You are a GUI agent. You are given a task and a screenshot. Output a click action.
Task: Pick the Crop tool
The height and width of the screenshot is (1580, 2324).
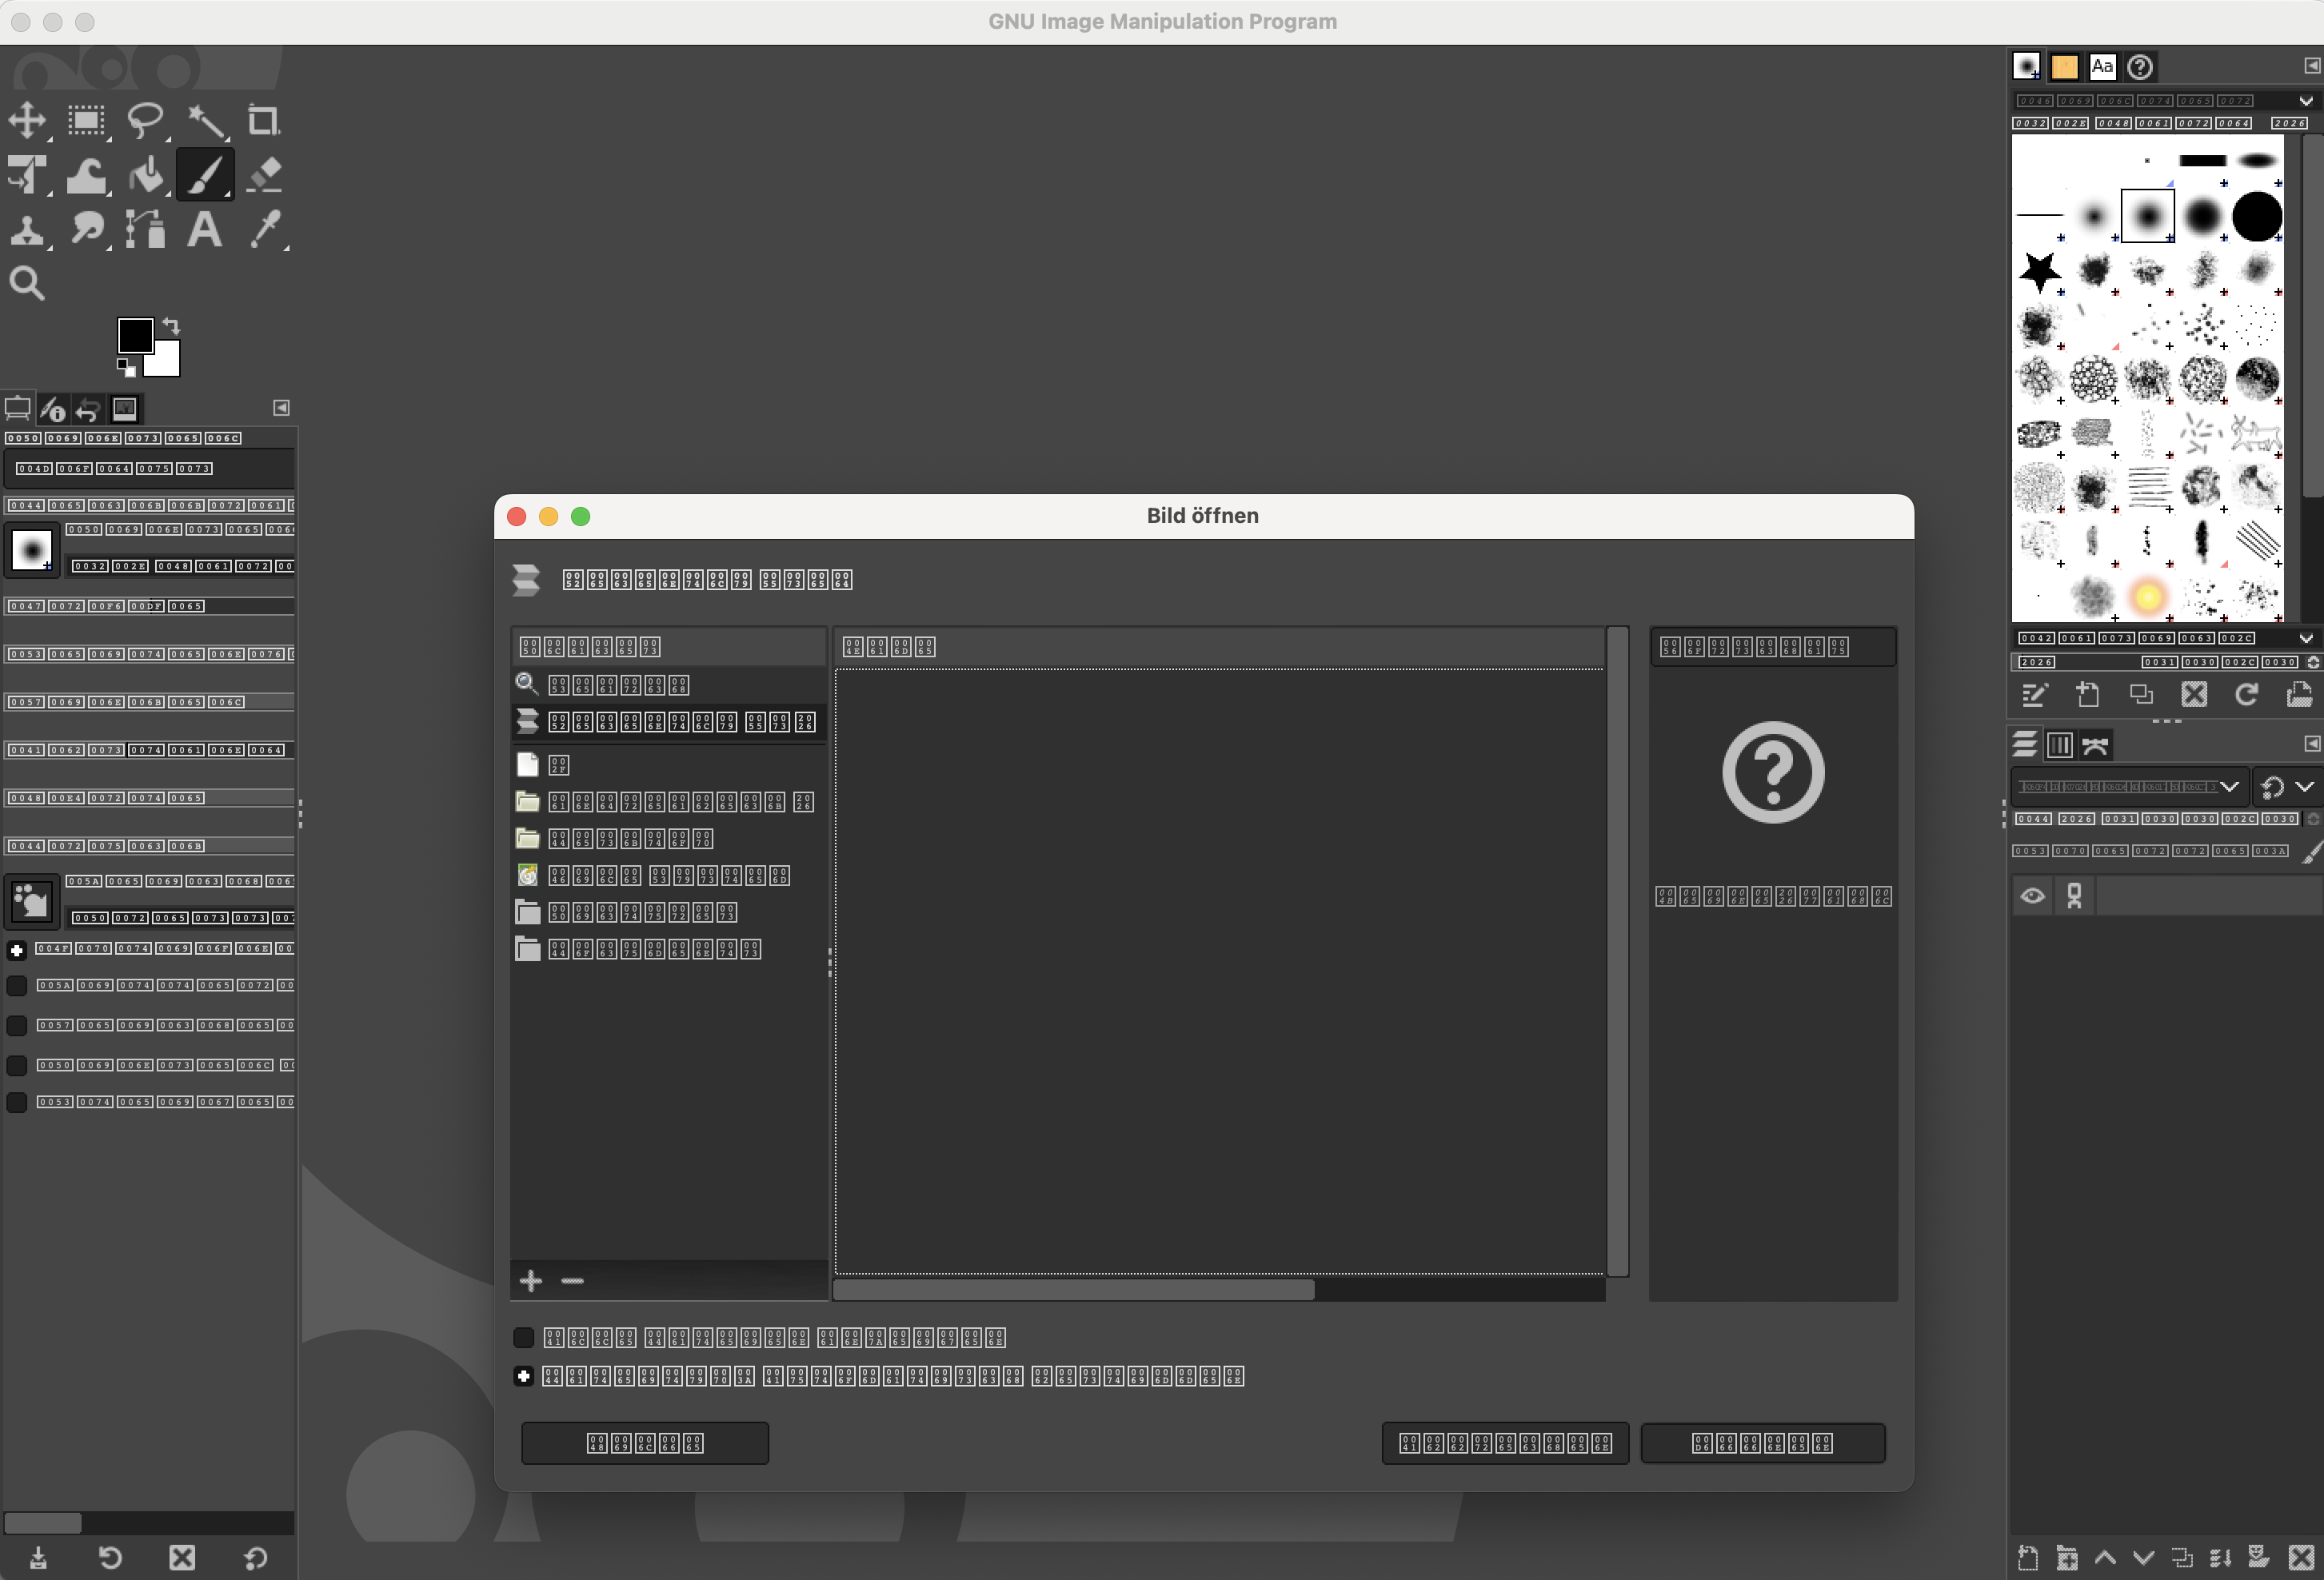[x=263, y=121]
